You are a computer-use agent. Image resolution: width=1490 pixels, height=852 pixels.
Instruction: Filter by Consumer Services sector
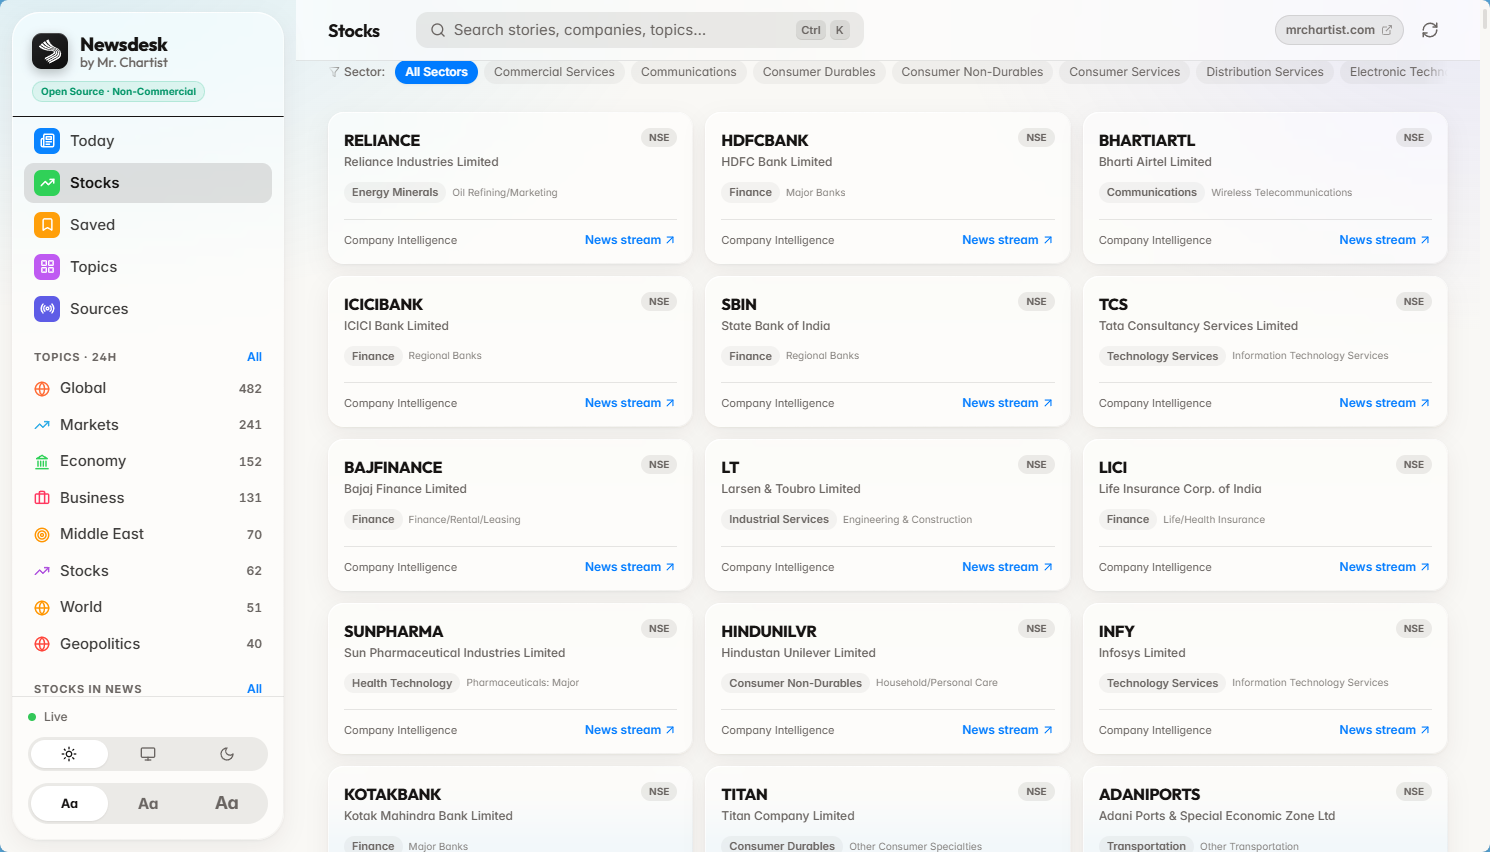tap(1125, 72)
